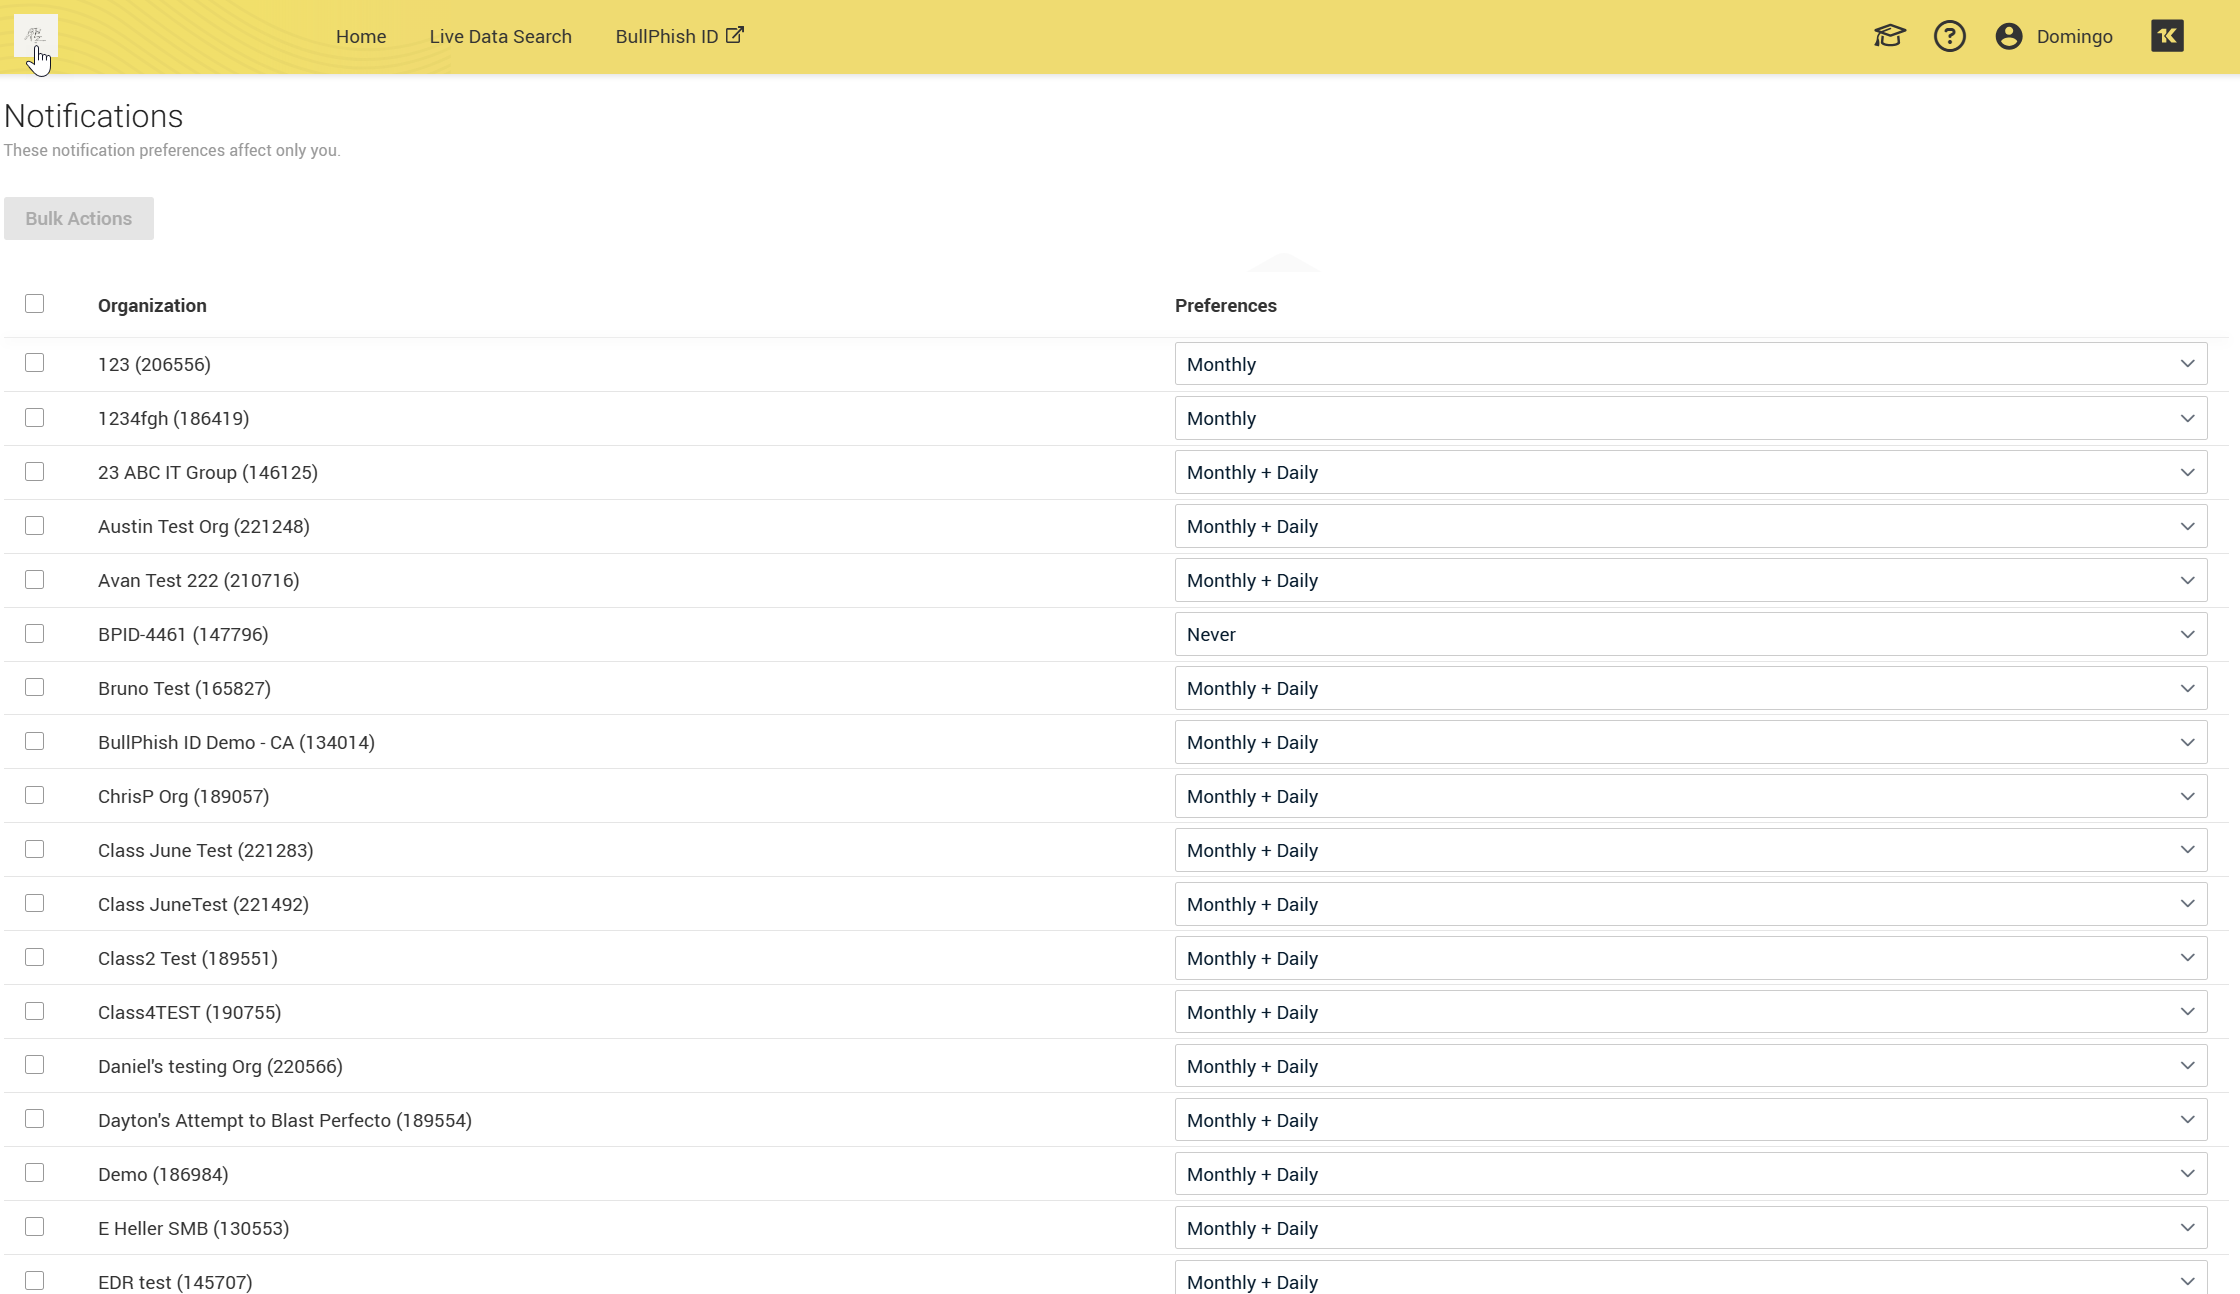Open the graduation cap training icon
The width and height of the screenshot is (2240, 1294).
point(1889,36)
